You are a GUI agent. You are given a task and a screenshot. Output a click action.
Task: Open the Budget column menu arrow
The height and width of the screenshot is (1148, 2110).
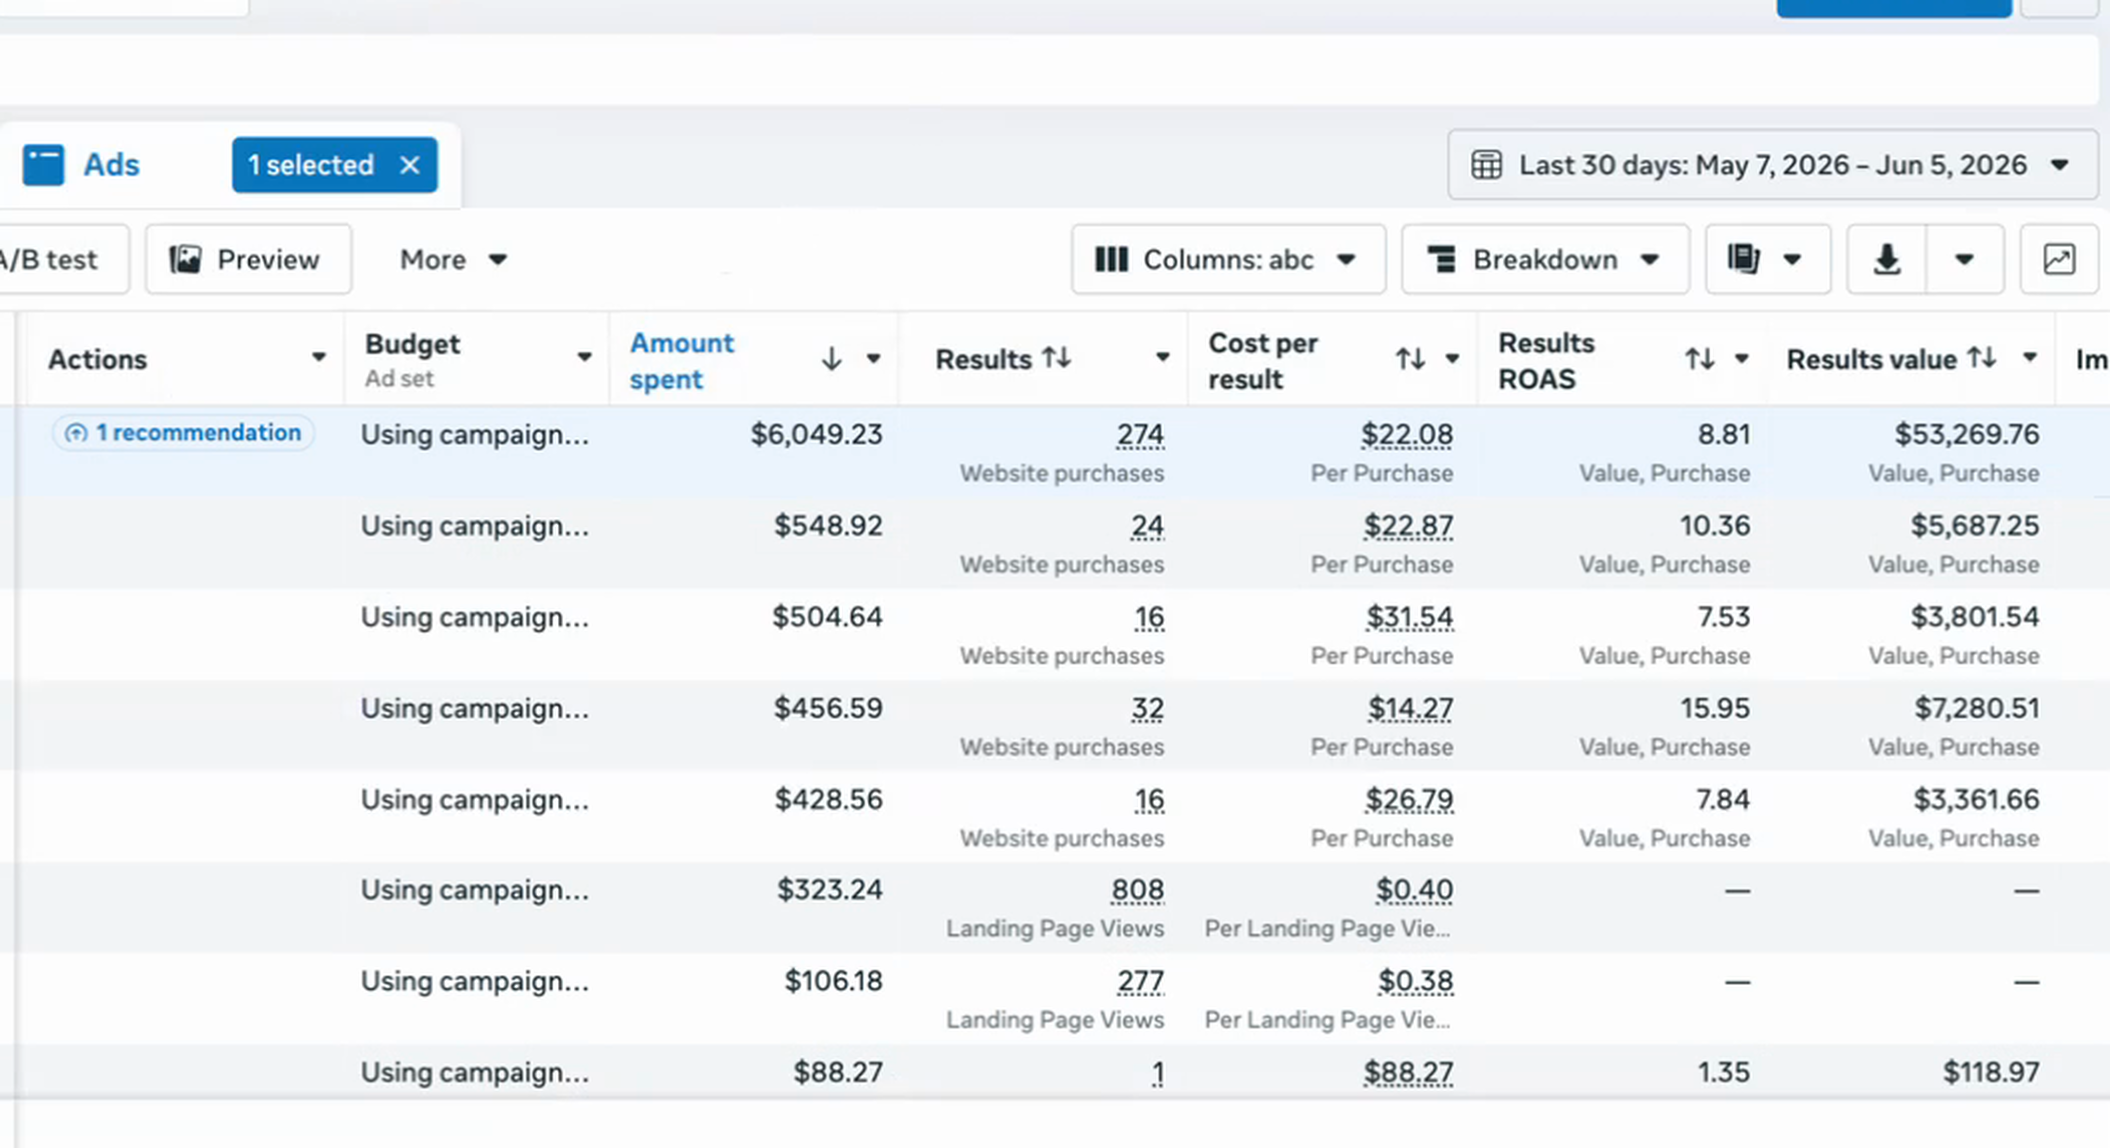584,357
